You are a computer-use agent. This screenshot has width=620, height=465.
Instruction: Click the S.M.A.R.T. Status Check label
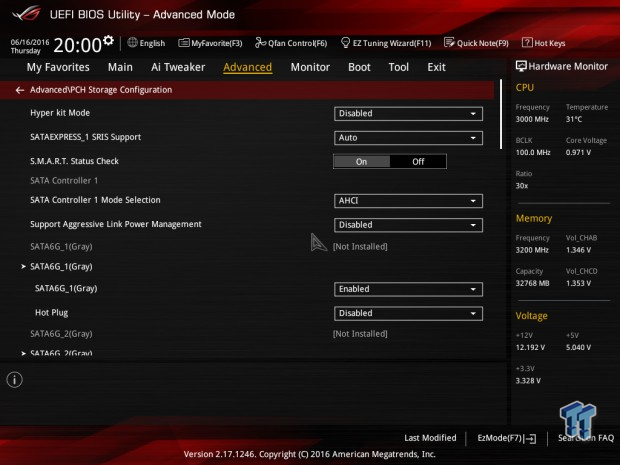point(74,161)
